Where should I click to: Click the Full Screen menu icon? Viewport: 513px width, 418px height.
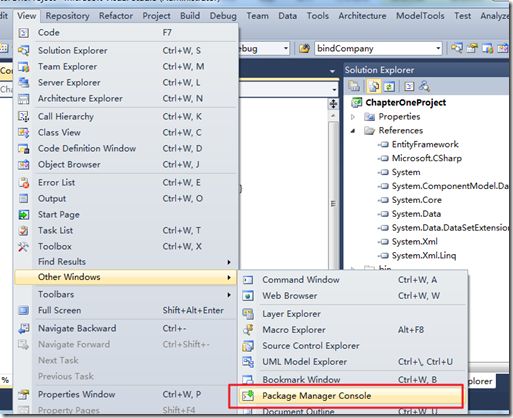tap(23, 310)
